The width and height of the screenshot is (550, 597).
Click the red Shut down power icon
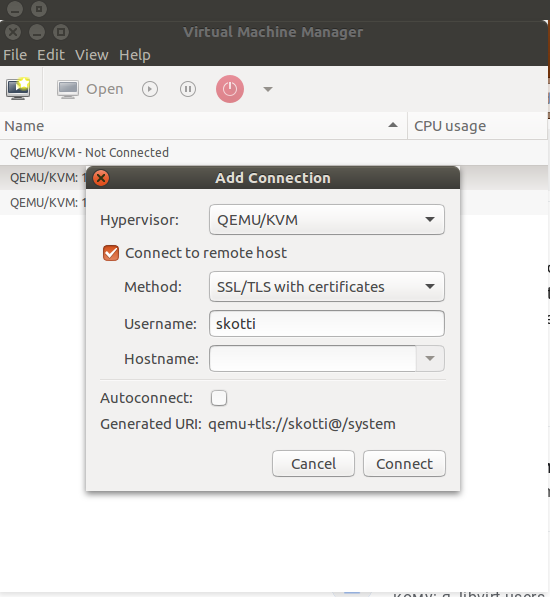(230, 89)
